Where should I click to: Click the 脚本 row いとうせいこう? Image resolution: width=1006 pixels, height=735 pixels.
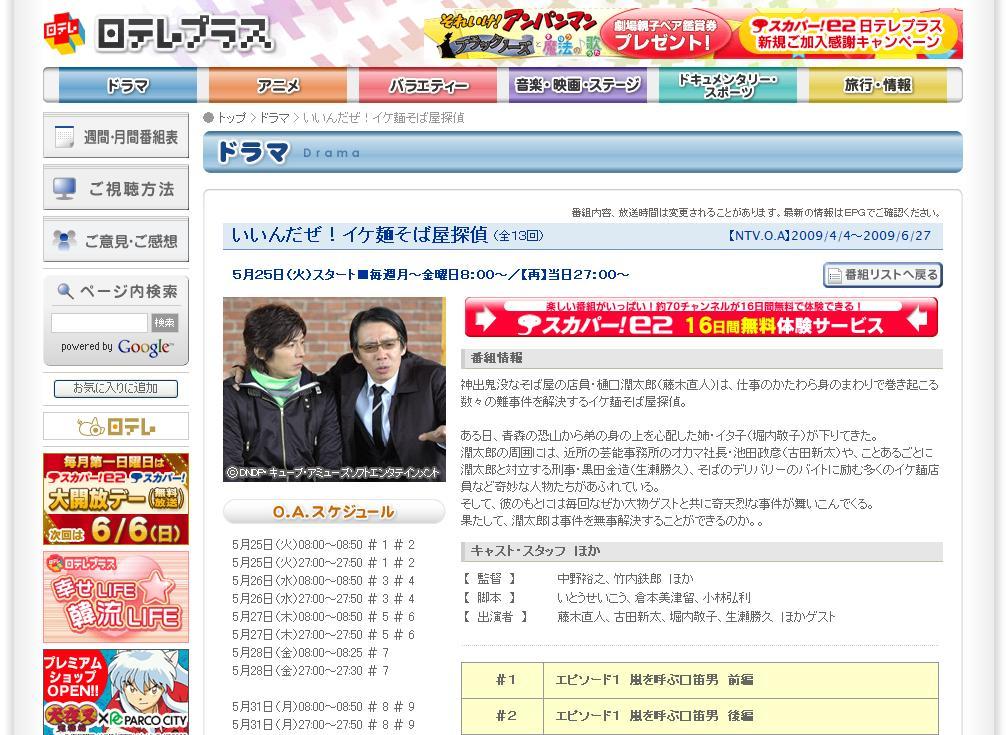coord(606,598)
